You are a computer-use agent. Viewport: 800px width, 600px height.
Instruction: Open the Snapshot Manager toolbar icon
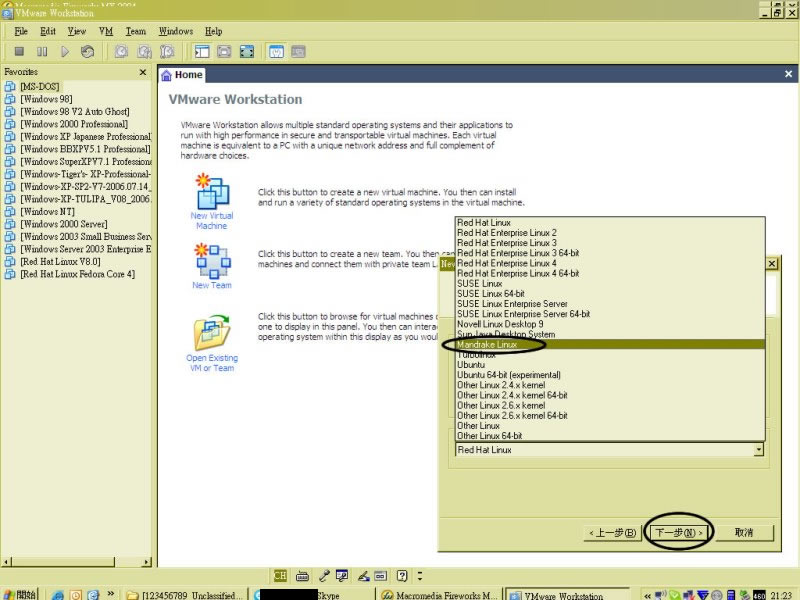(167, 52)
